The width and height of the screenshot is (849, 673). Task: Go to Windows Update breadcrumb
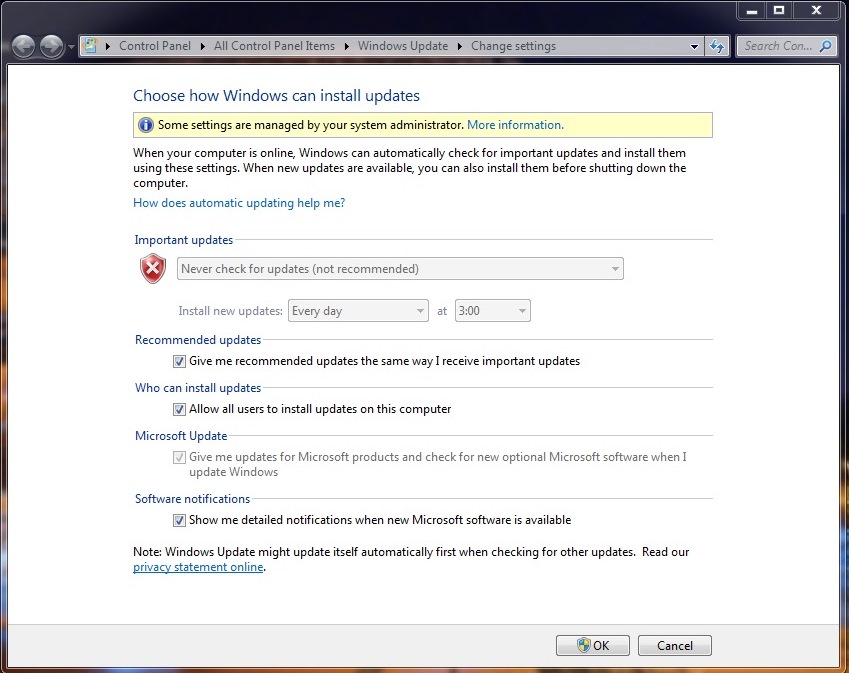pyautogui.click(x=403, y=46)
